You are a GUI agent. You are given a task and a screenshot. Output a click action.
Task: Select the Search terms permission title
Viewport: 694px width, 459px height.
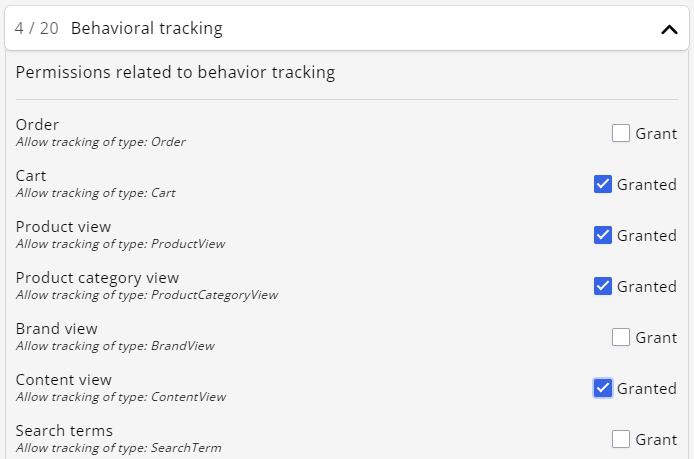coord(64,431)
